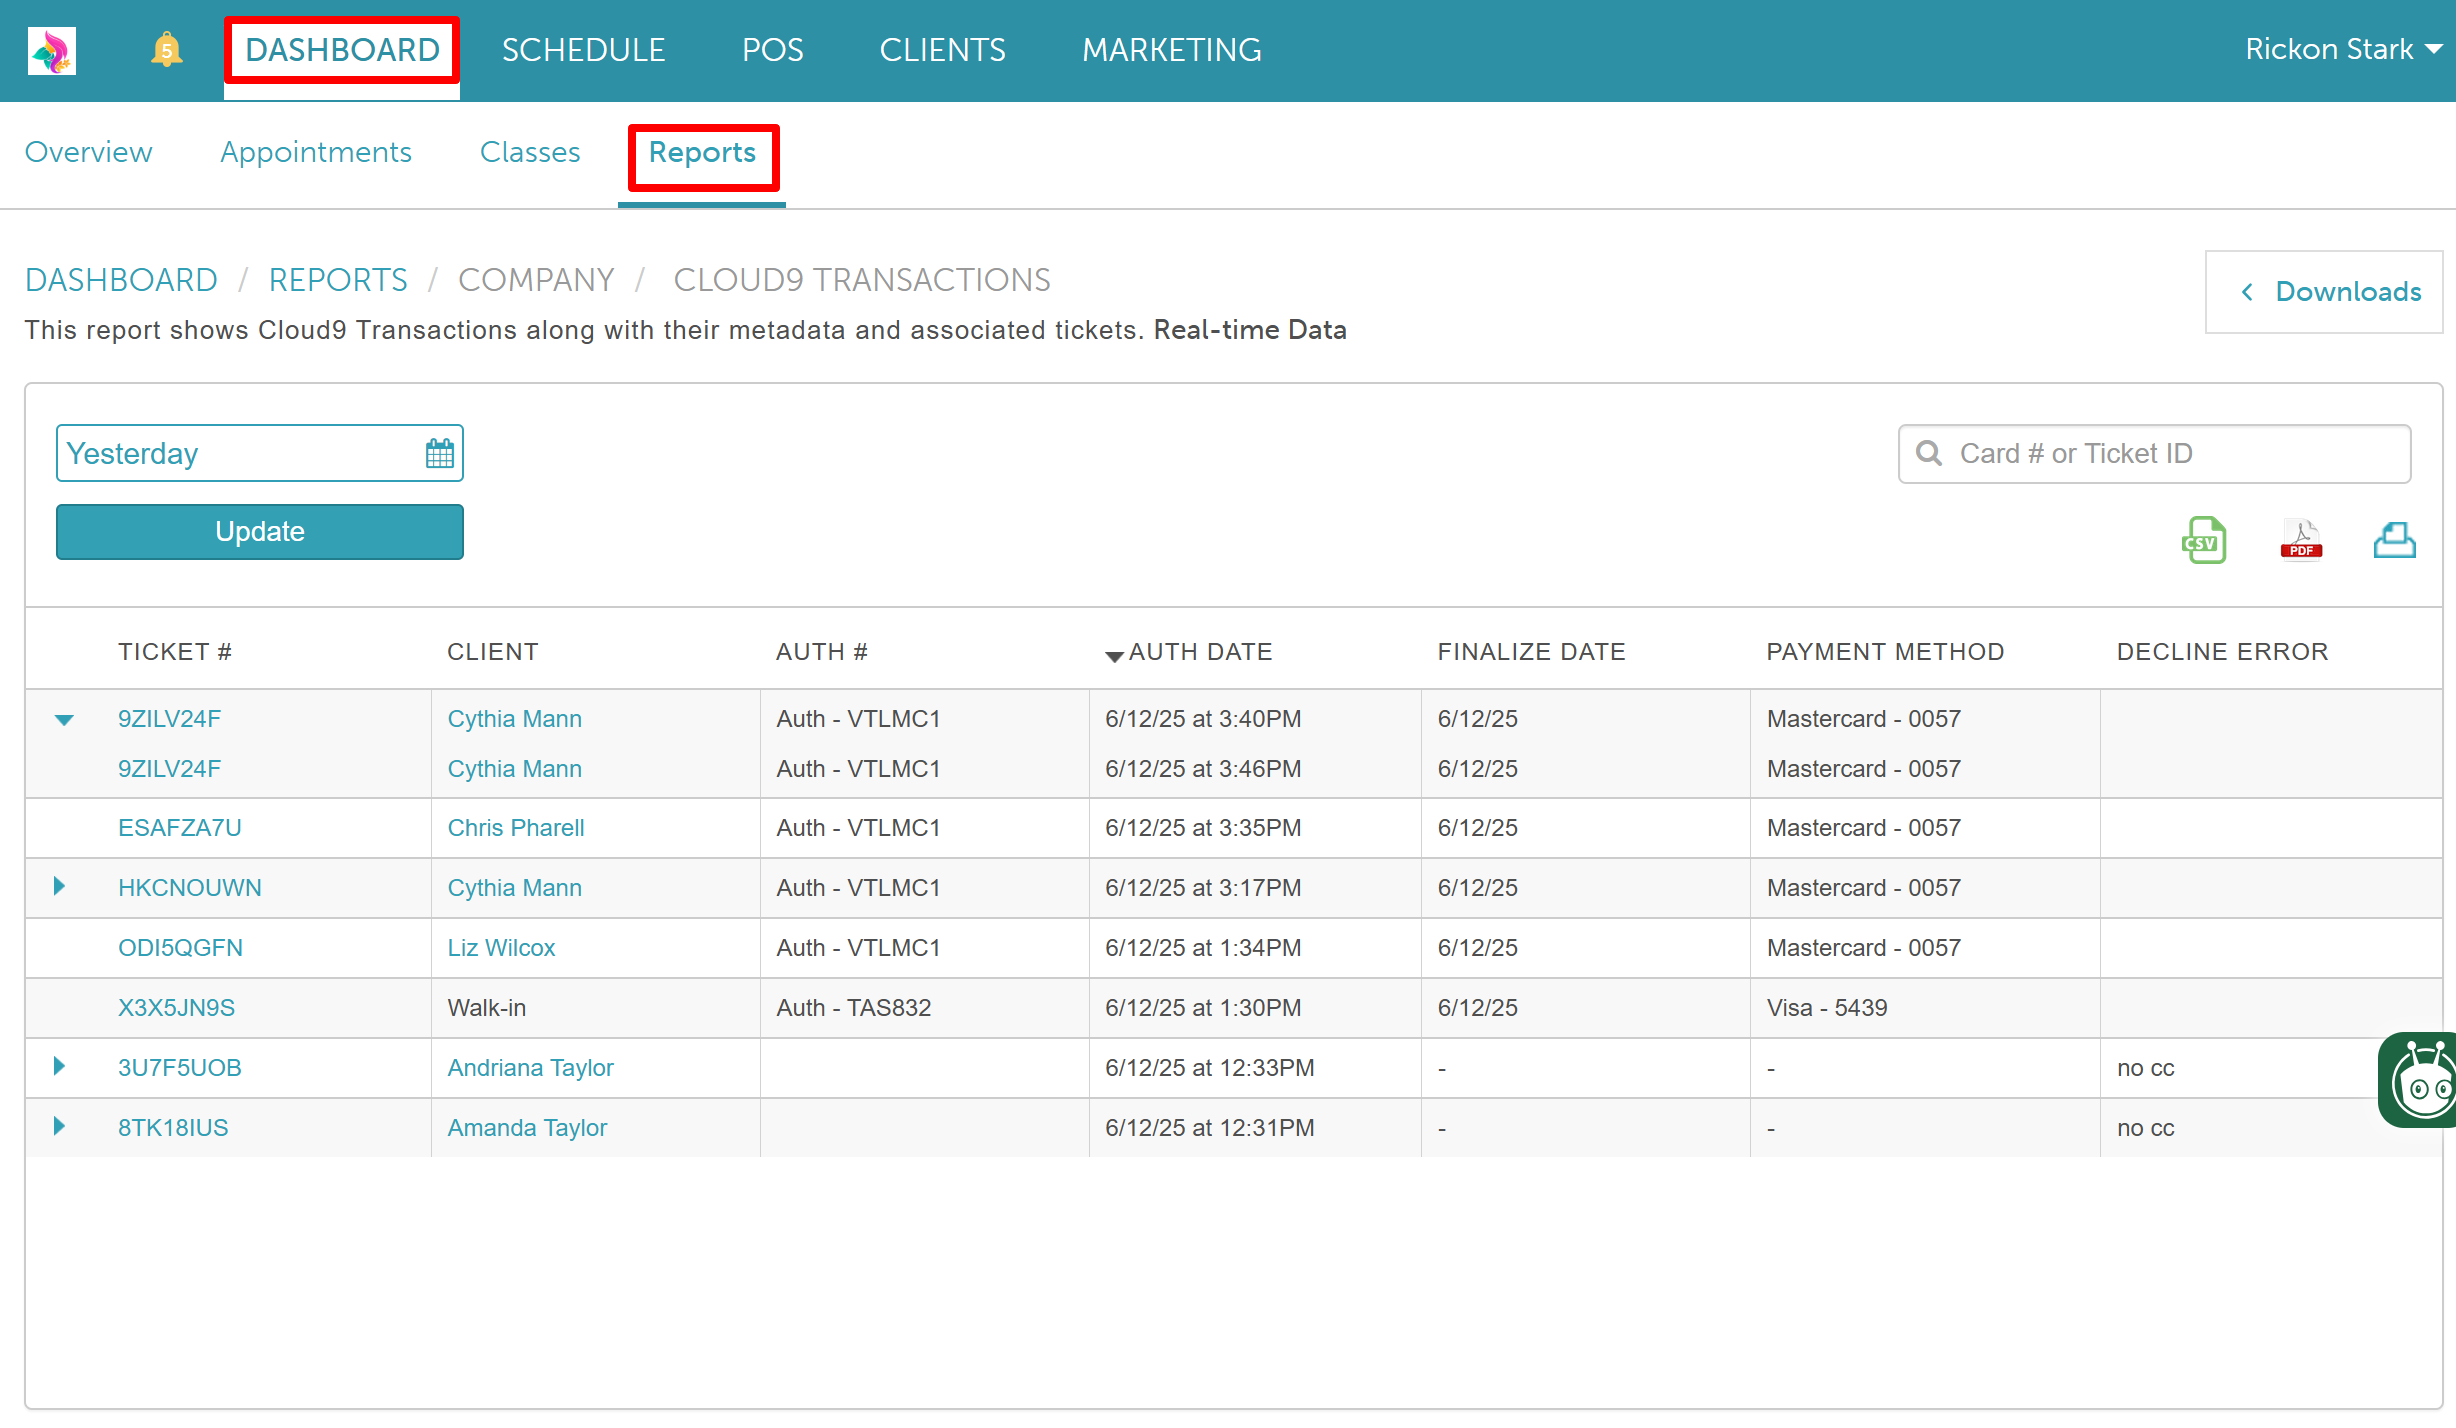
Task: Switch to the SCHEDULE menu
Action: 583,49
